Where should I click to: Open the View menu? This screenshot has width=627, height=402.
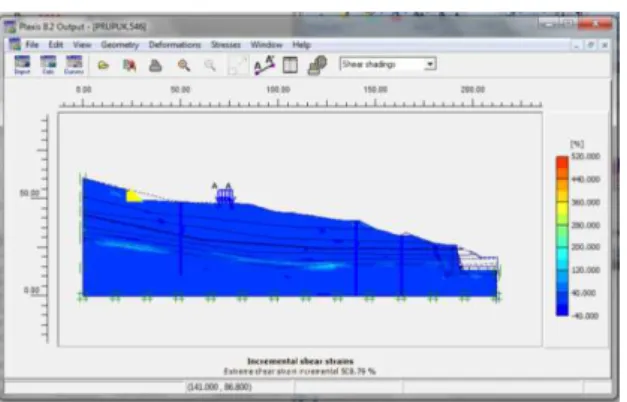tap(82, 45)
